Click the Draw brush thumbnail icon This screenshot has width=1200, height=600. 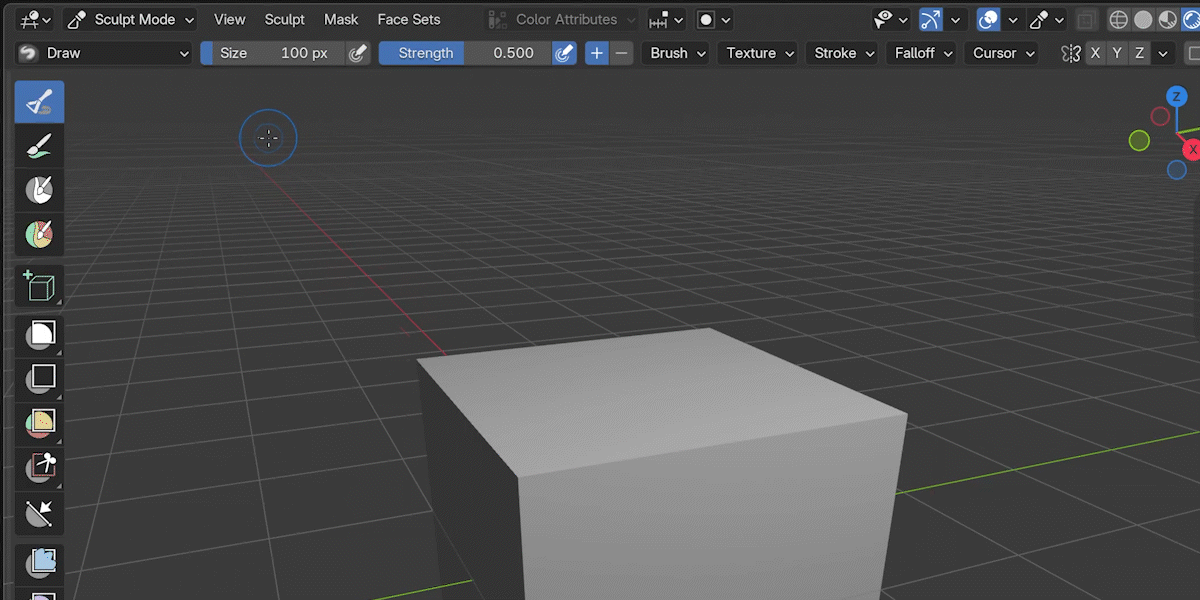point(28,53)
